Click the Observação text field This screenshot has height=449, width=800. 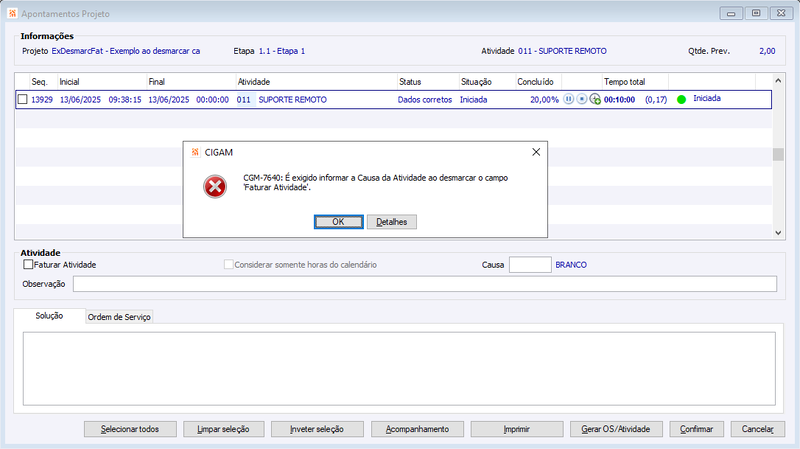tap(425, 284)
